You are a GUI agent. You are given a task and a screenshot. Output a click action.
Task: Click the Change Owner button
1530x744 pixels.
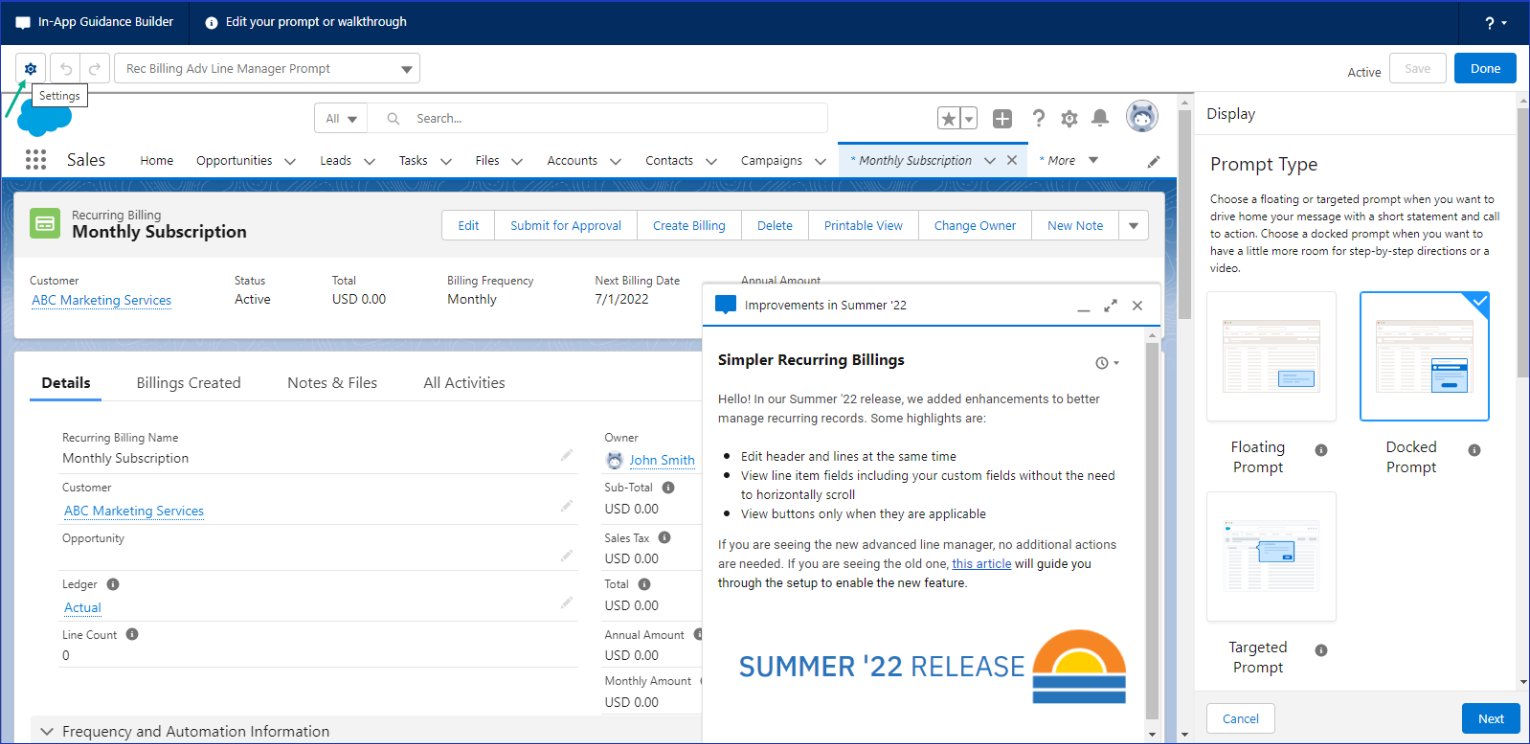975,226
